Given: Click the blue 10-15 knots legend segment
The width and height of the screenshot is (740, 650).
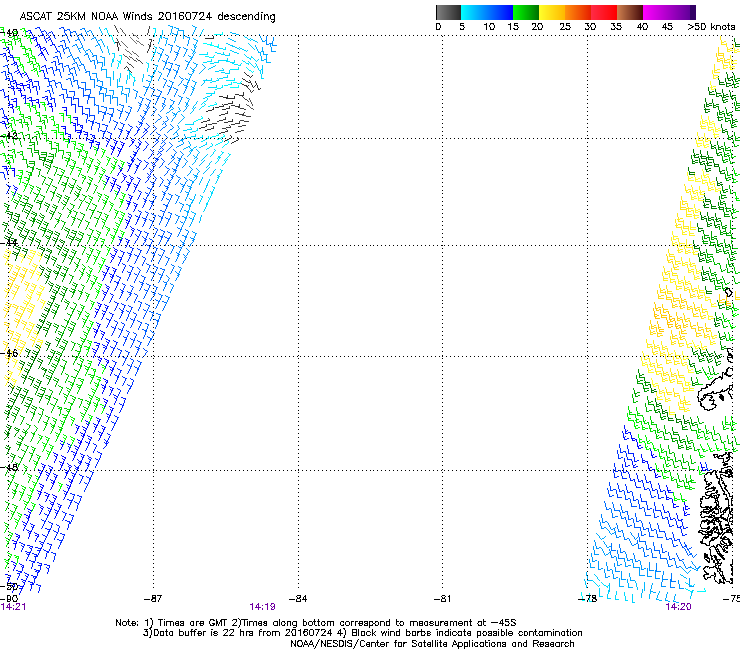Looking at the screenshot, I should pyautogui.click(x=499, y=12).
